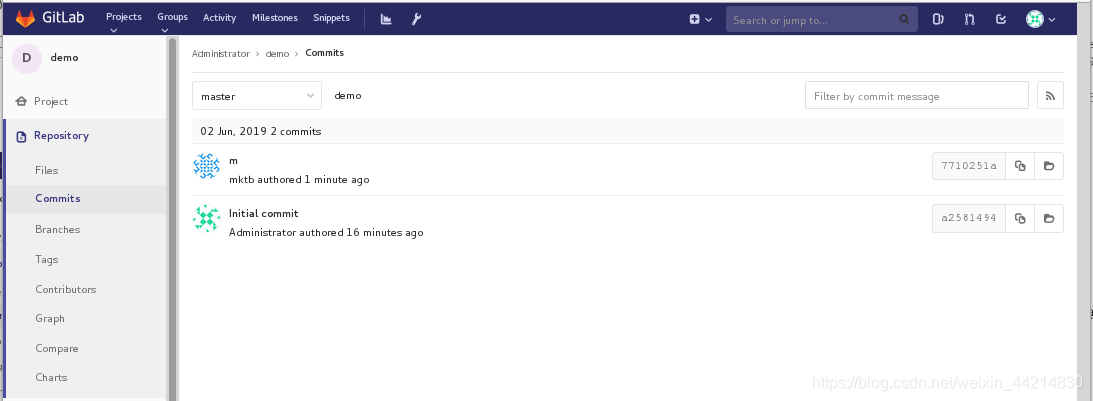Open Compare in the sidebar
1093x401 pixels.
tap(56, 349)
